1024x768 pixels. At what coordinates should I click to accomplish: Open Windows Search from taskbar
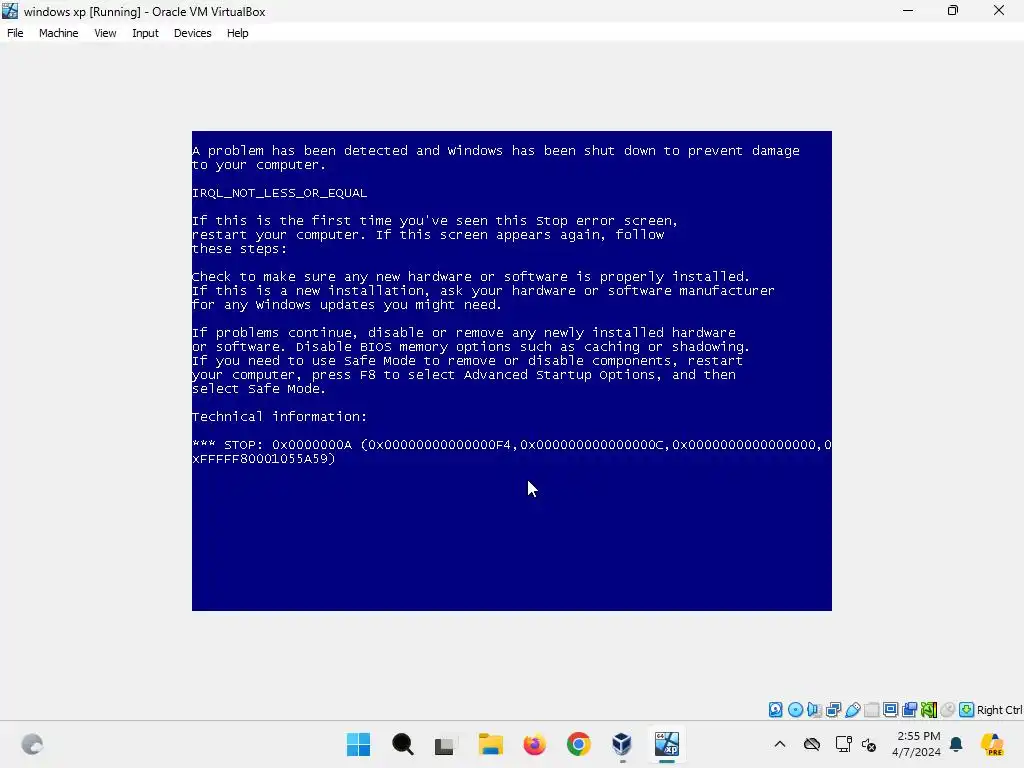(x=402, y=744)
